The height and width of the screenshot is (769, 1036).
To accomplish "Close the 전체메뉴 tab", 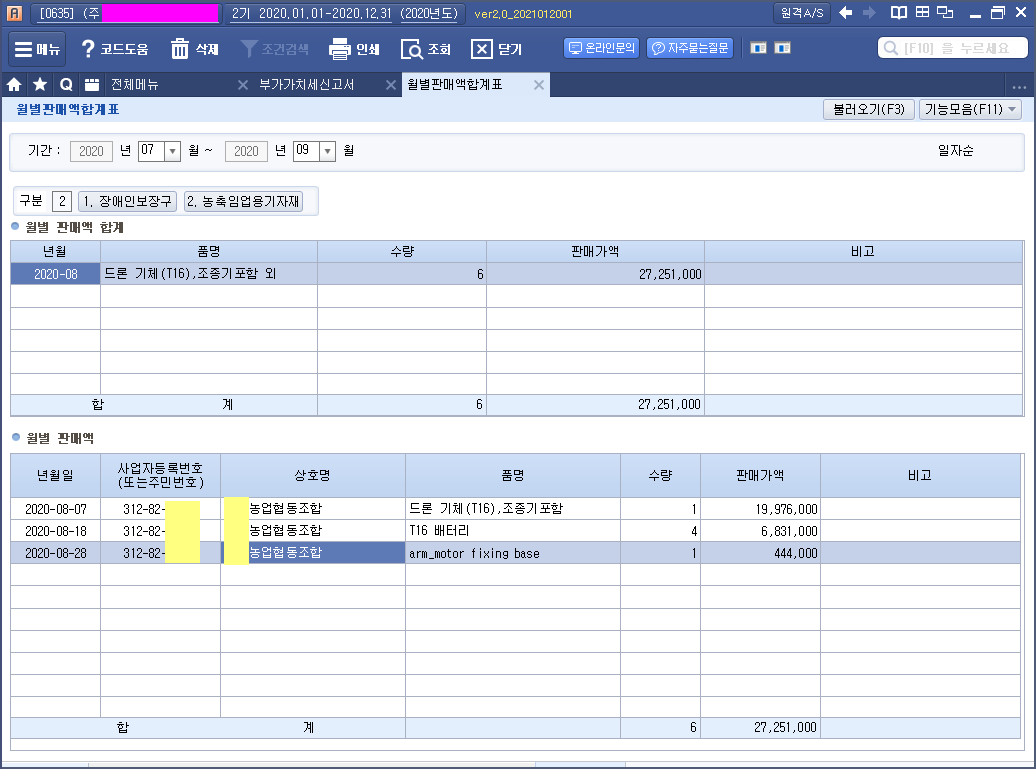I will coord(242,85).
